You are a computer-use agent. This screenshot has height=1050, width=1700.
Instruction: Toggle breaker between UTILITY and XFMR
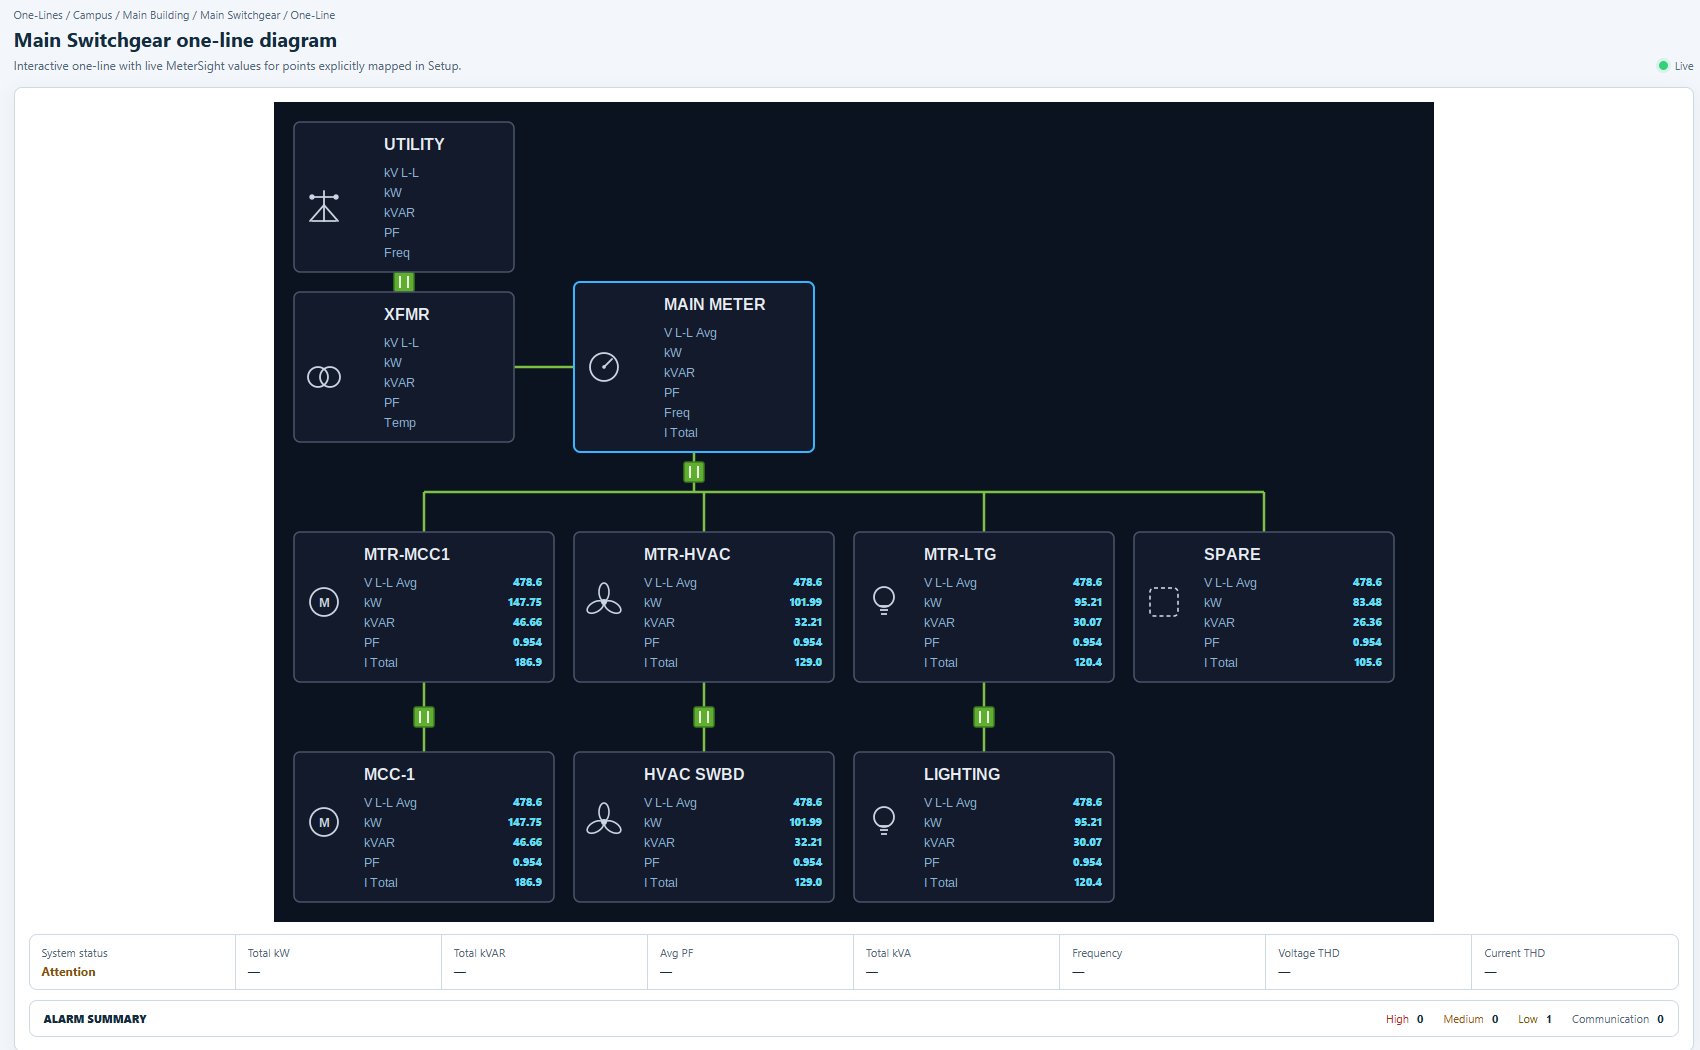pos(404,282)
